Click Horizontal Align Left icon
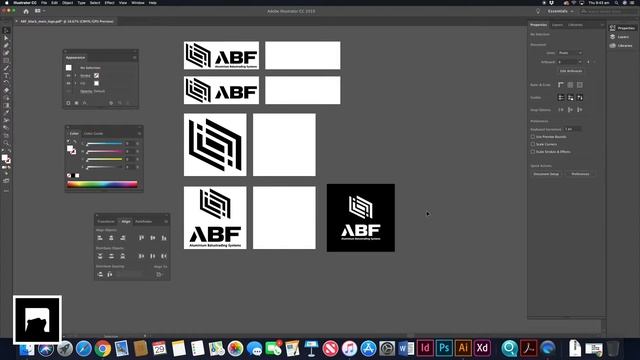The width and height of the screenshot is (640, 360). coord(100,238)
